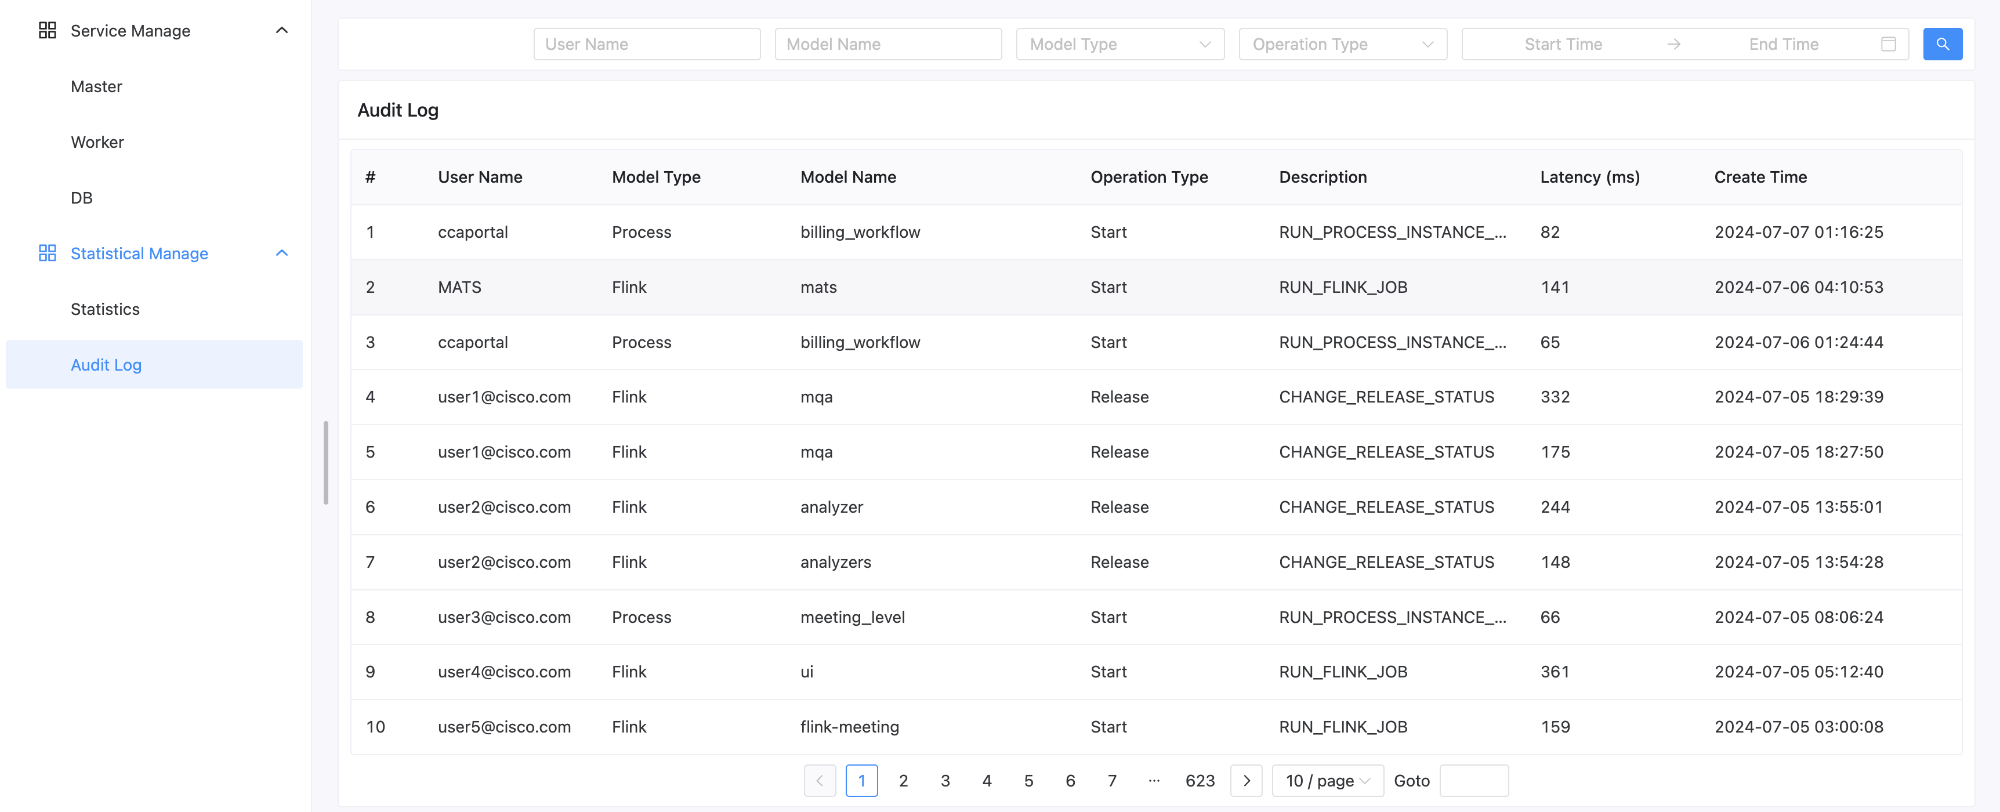This screenshot has width=2000, height=812.
Task: Click the Goto page number input
Action: point(1473,781)
